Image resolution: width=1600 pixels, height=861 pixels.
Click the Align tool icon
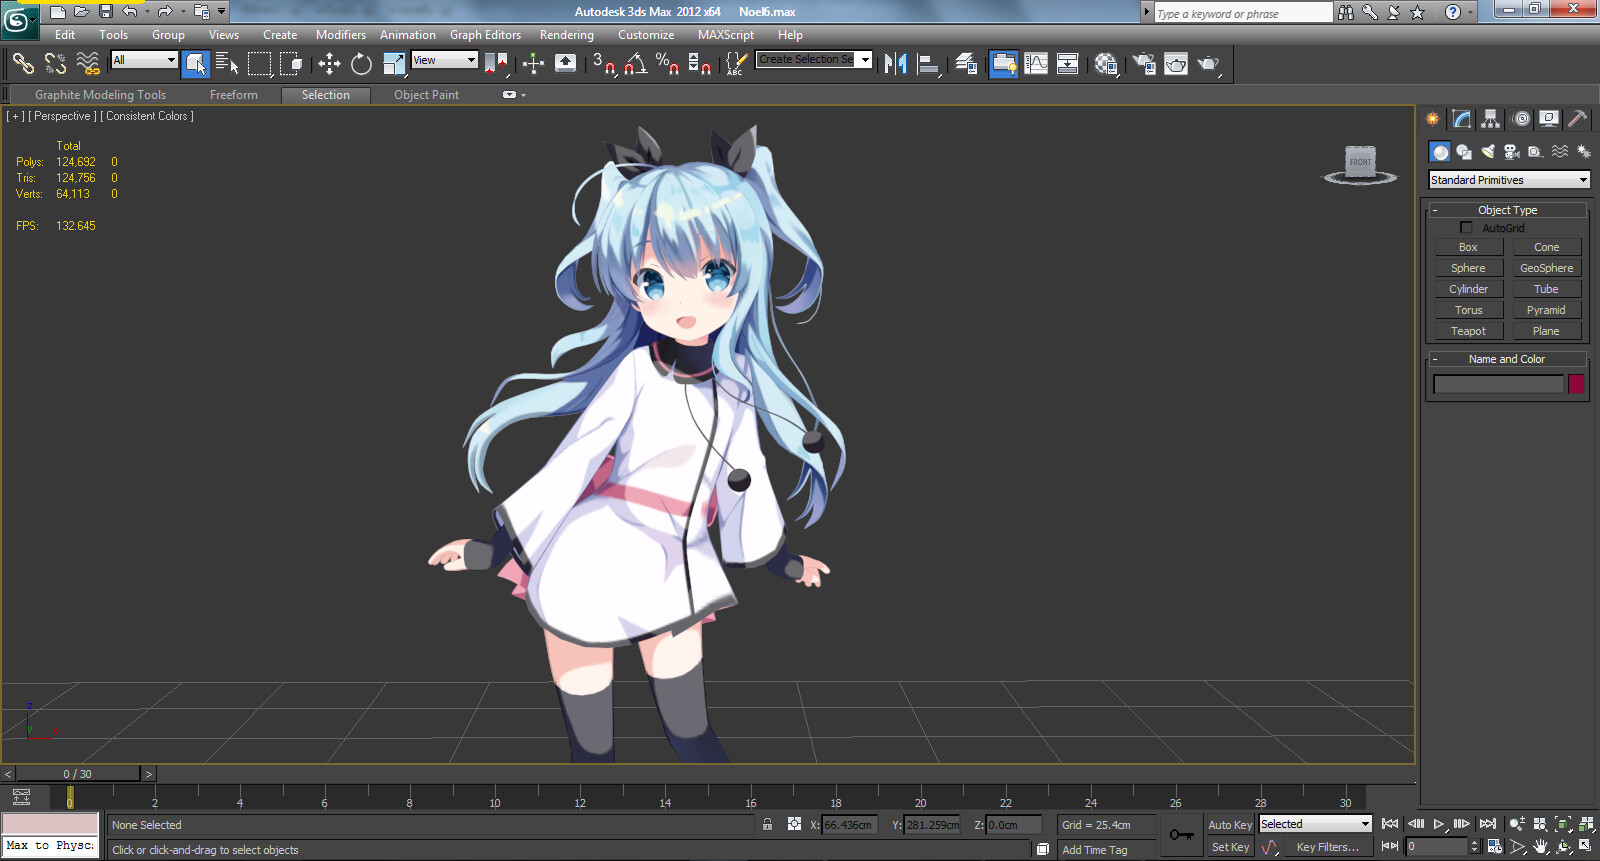tap(928, 64)
